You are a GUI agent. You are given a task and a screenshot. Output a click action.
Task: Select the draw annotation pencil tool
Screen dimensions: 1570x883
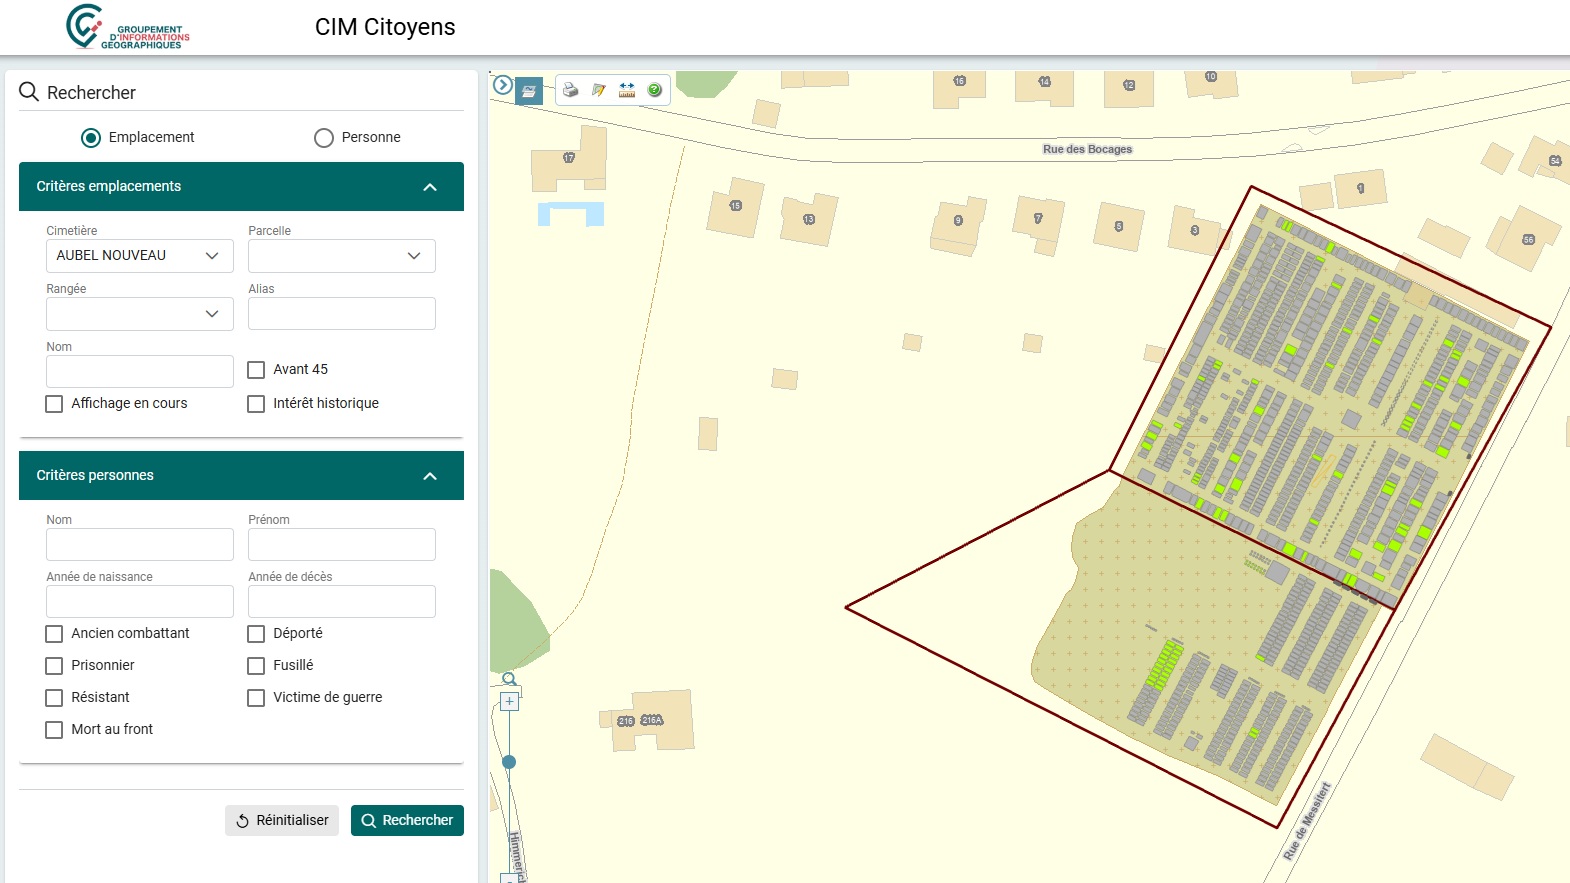(598, 90)
